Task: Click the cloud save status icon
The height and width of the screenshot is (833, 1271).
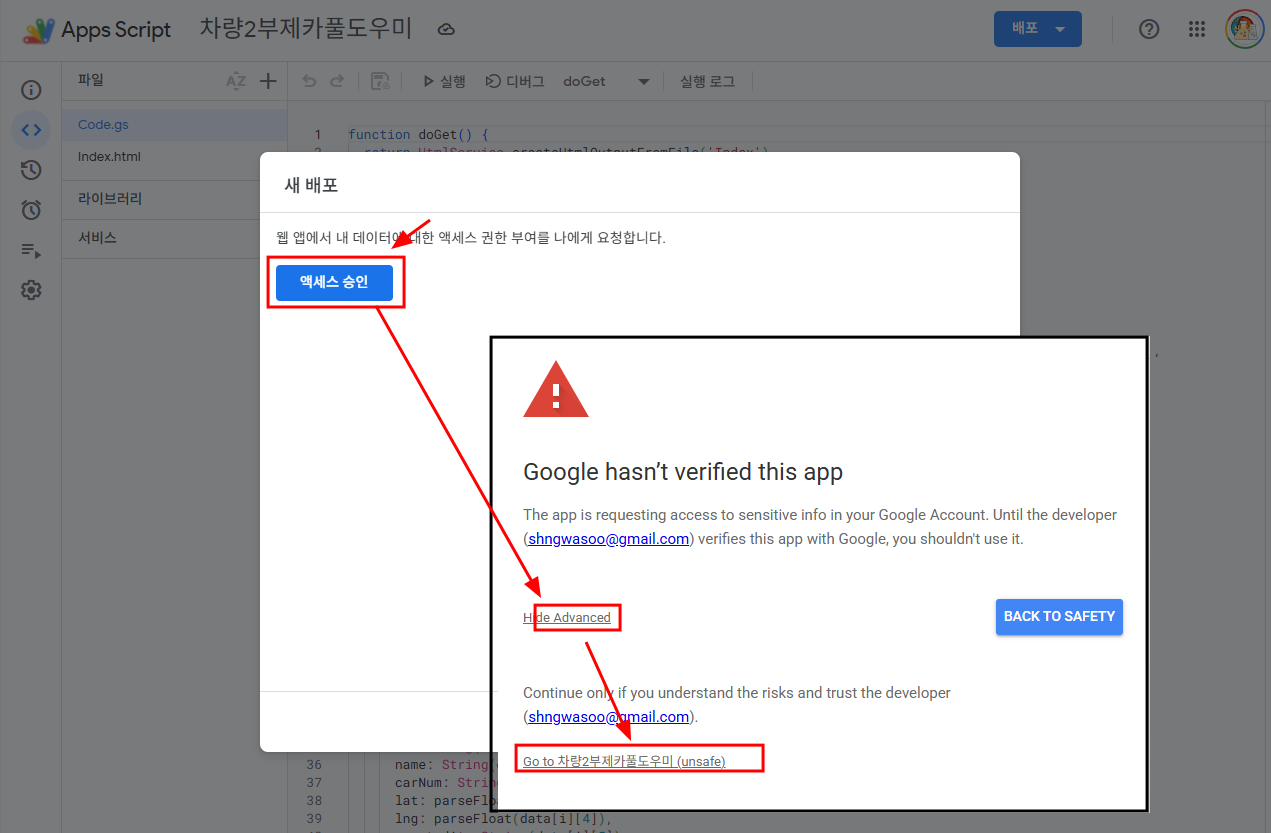Action: pos(447,30)
